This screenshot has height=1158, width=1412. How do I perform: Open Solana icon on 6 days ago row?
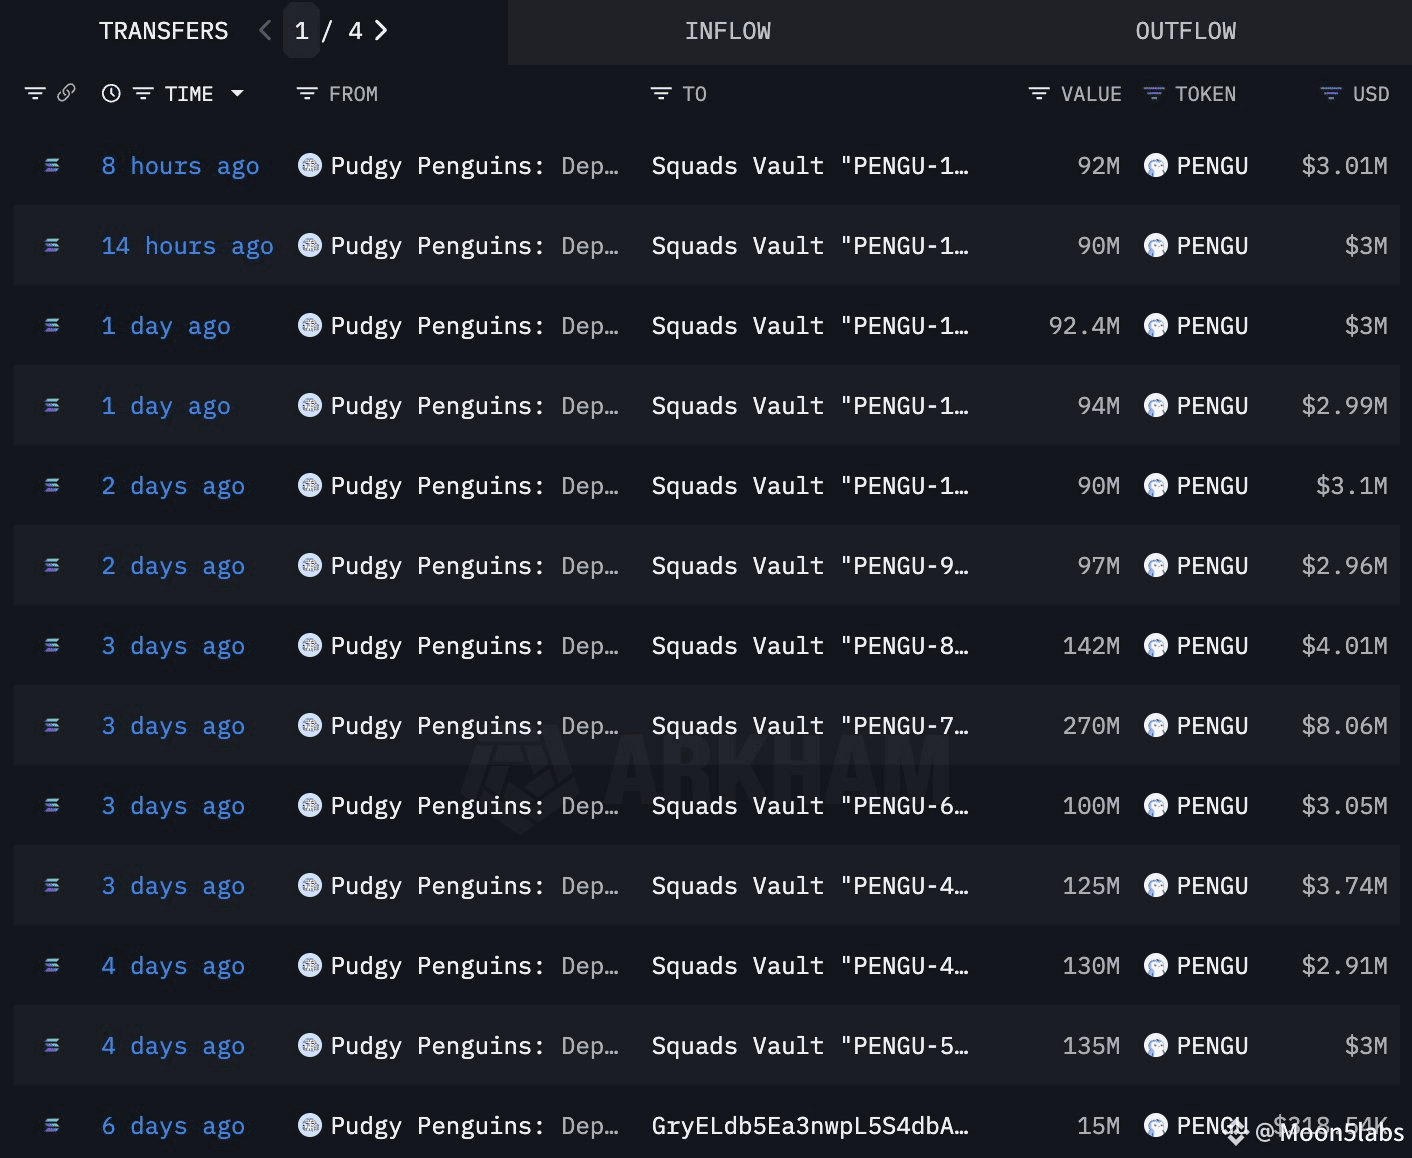[x=52, y=1126]
